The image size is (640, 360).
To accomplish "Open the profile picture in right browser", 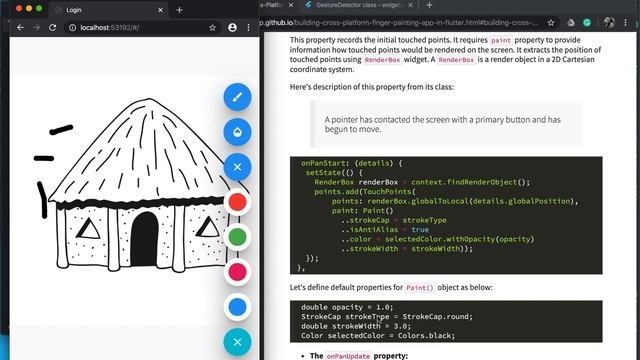I will tap(609, 22).
